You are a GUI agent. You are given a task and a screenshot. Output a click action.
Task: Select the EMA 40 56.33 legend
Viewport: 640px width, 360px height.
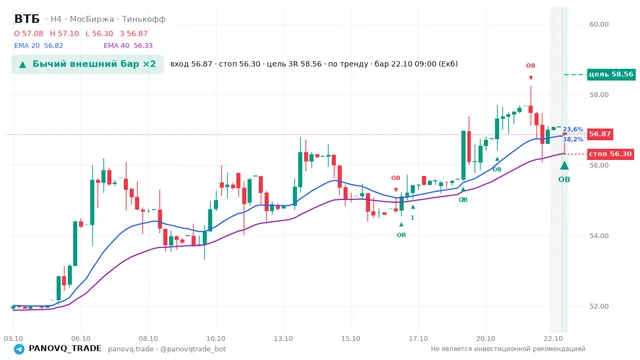tap(128, 46)
